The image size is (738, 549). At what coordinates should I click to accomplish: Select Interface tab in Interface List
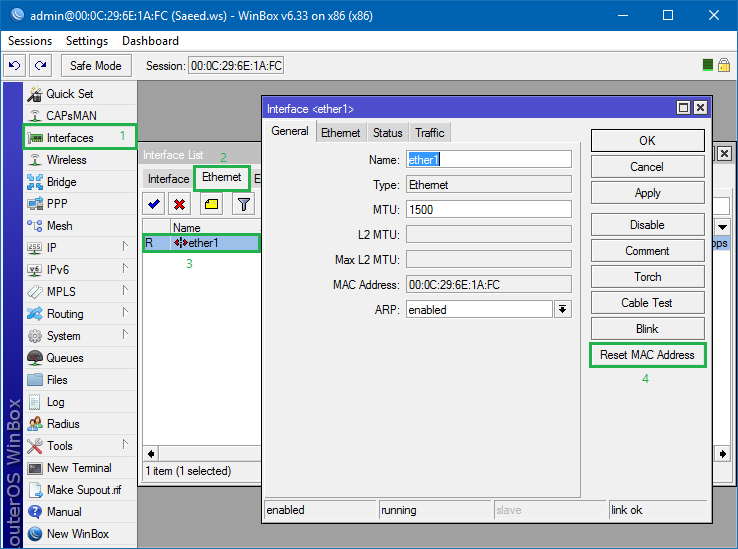pyautogui.click(x=168, y=179)
